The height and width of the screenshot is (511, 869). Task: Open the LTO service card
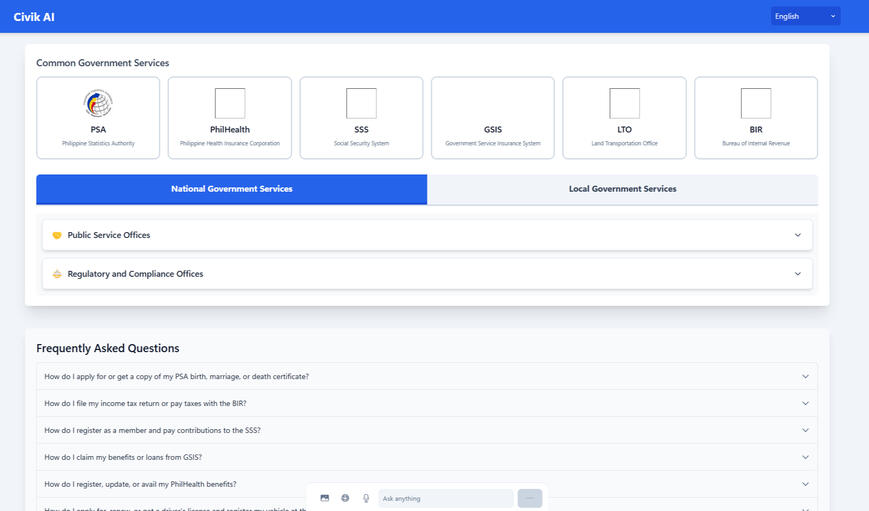624,118
